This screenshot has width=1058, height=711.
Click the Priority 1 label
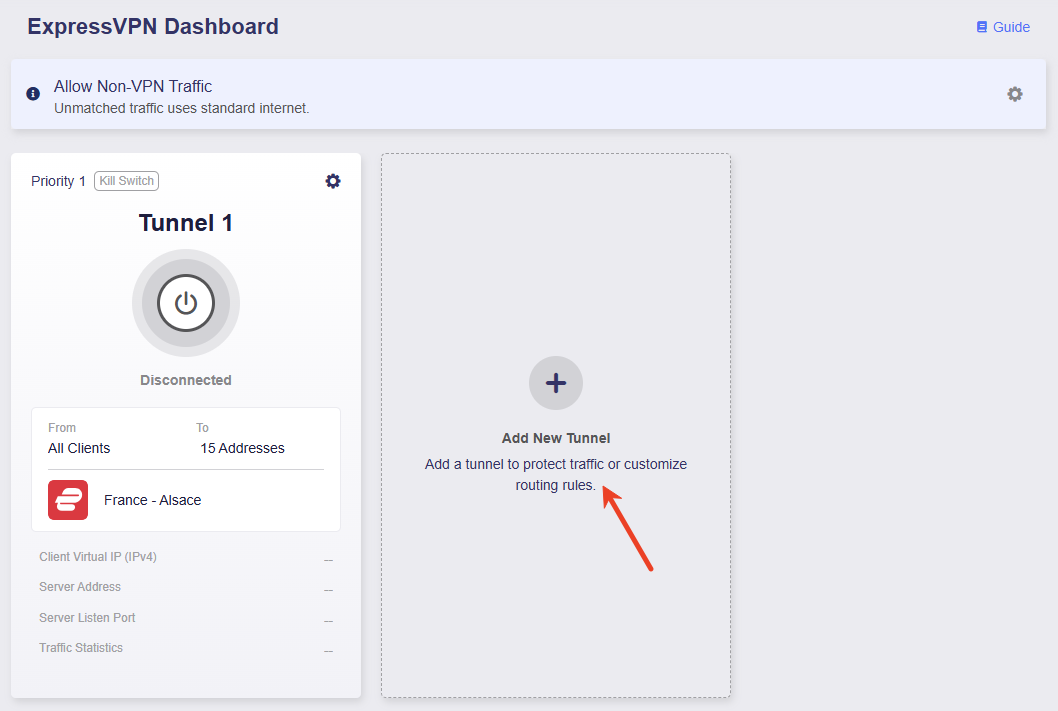58,181
